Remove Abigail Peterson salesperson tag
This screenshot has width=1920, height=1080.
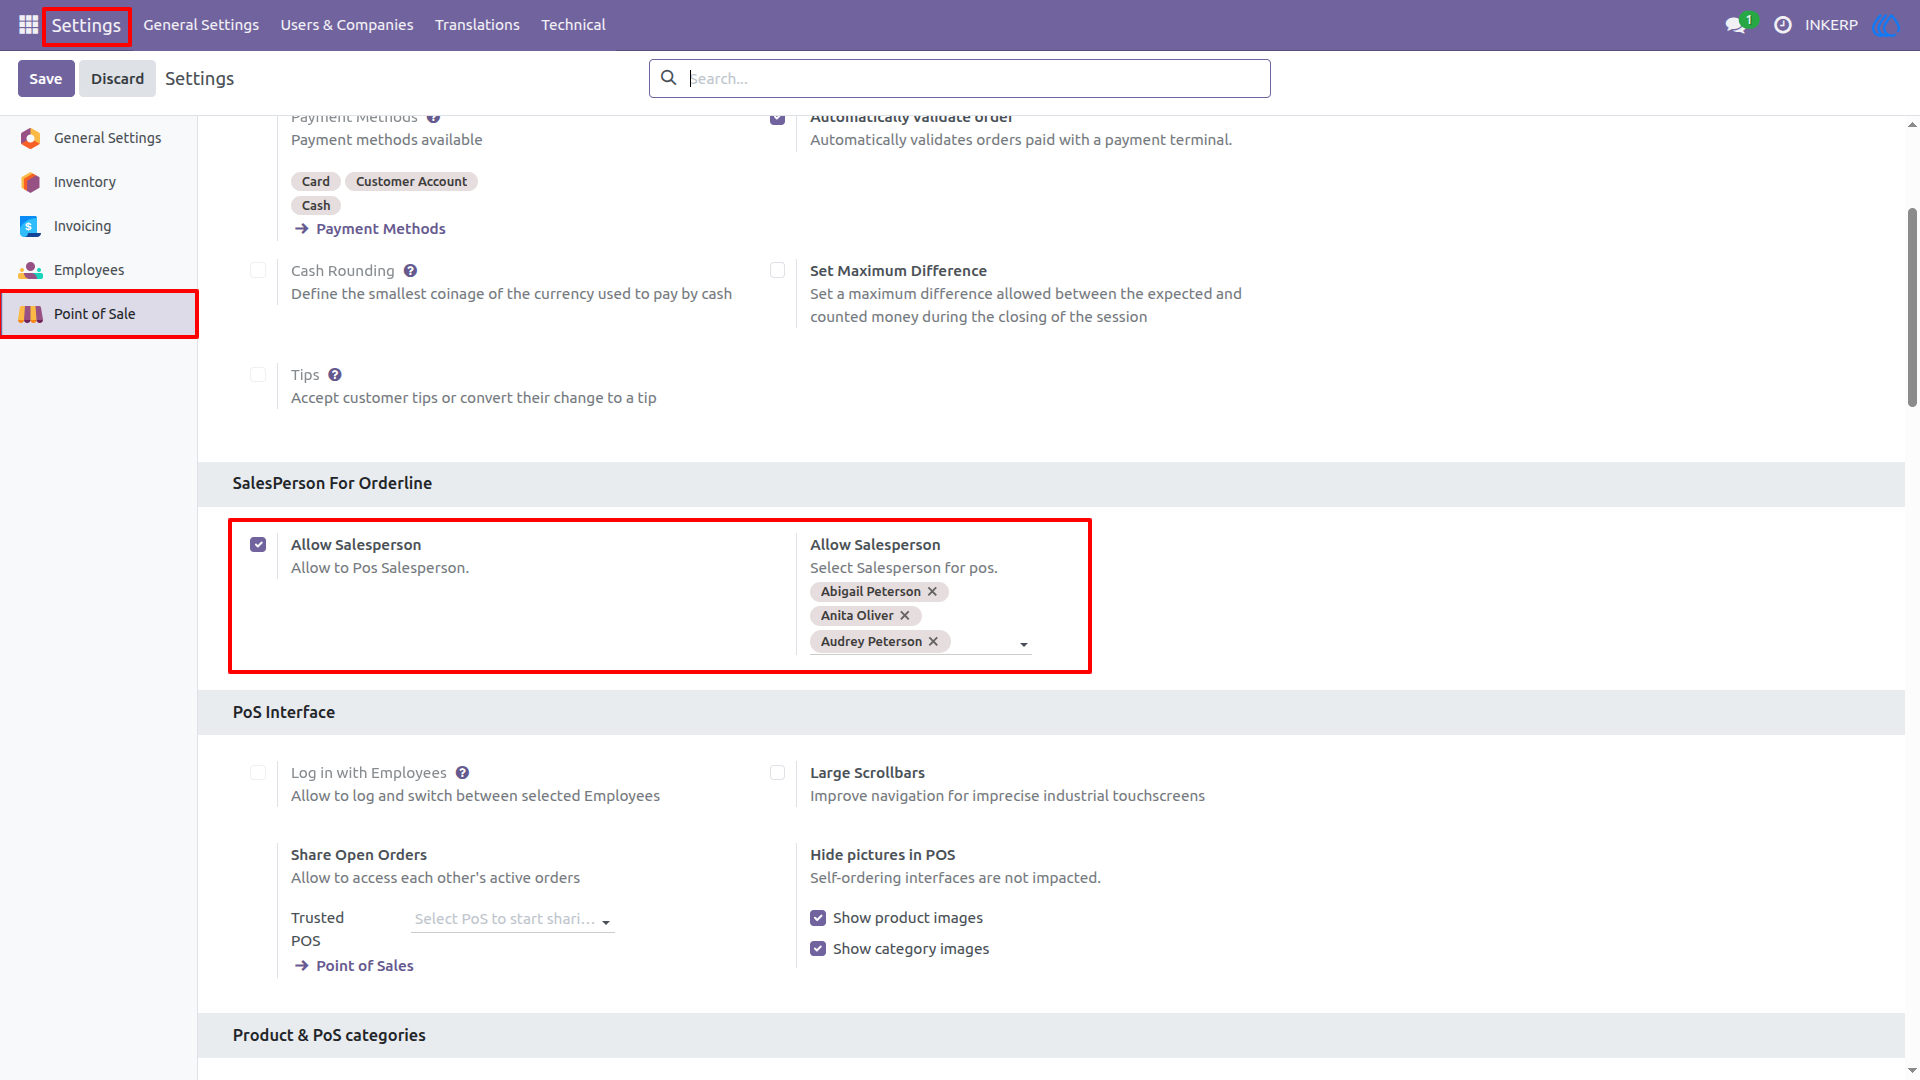pos(932,592)
